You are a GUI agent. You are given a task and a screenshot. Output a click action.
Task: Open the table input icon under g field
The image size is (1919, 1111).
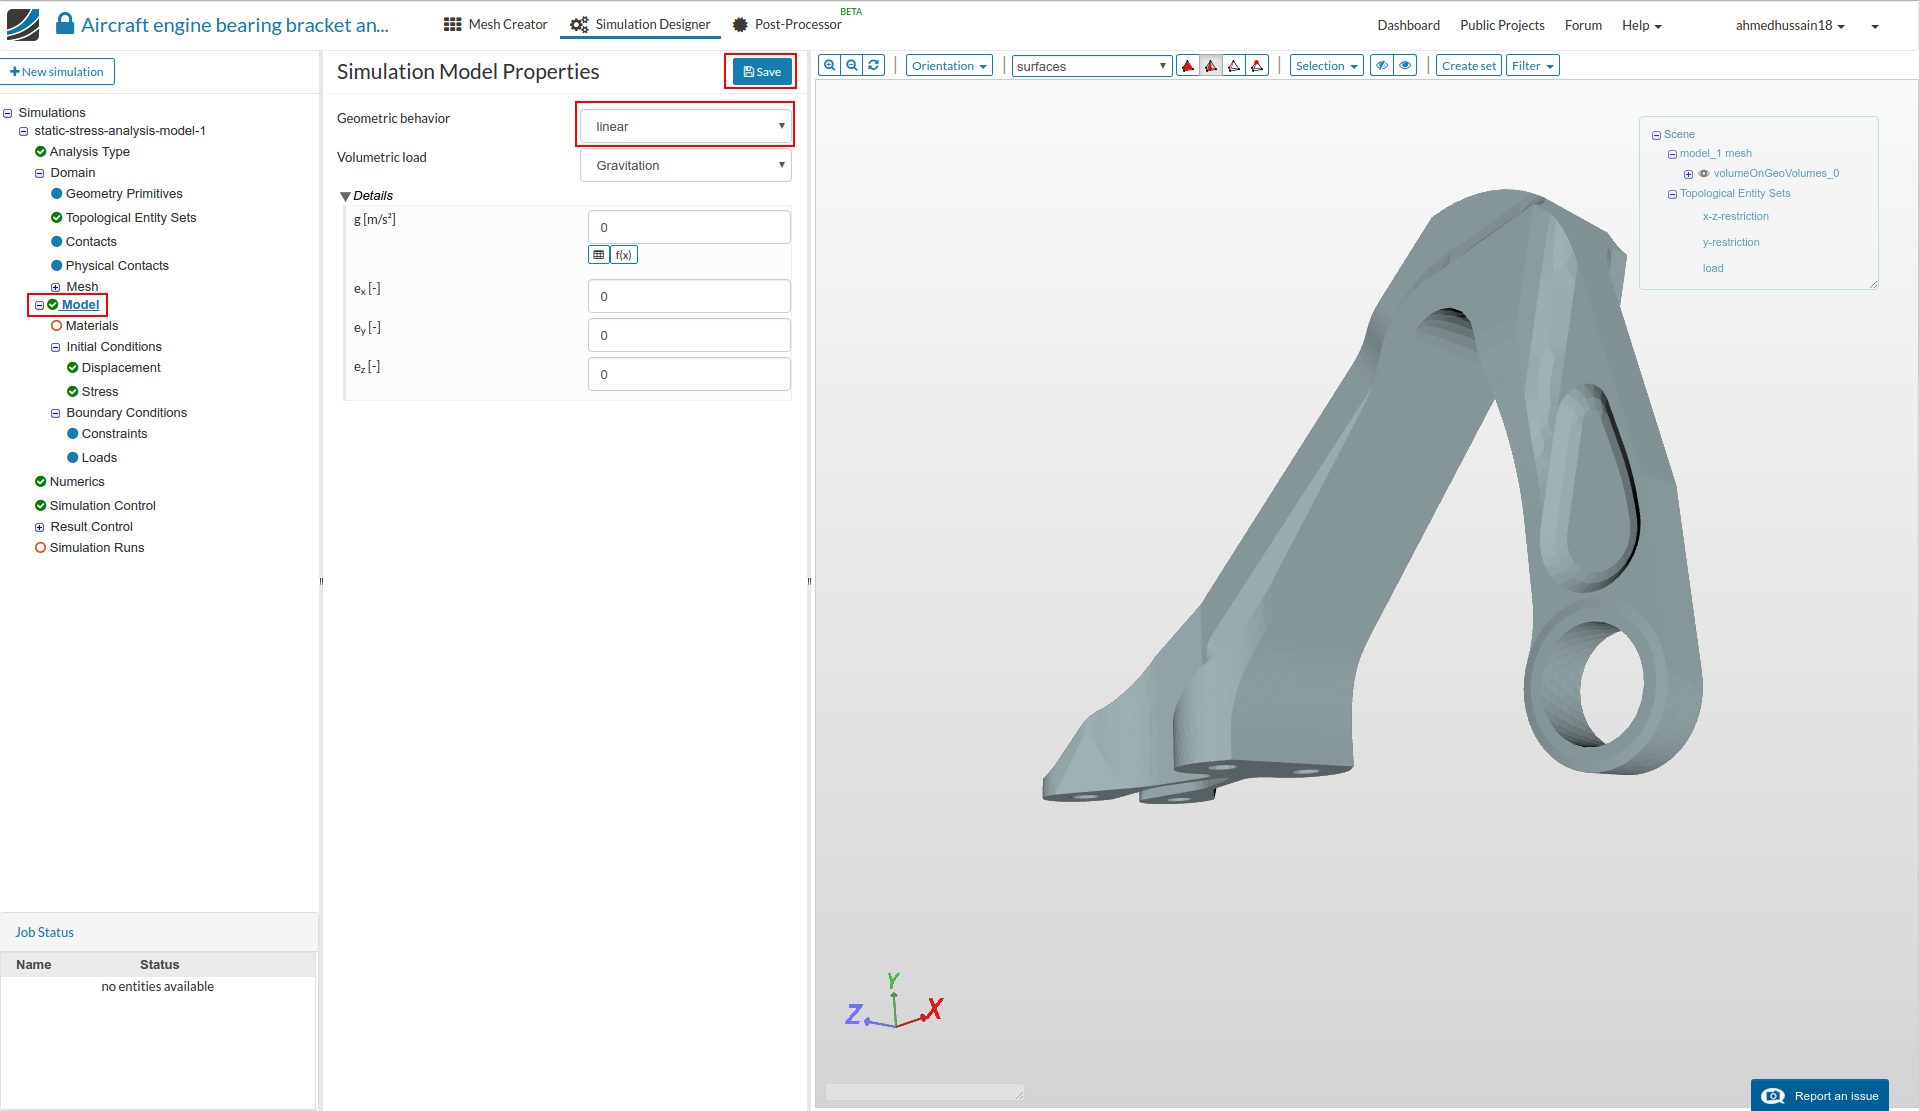click(598, 255)
